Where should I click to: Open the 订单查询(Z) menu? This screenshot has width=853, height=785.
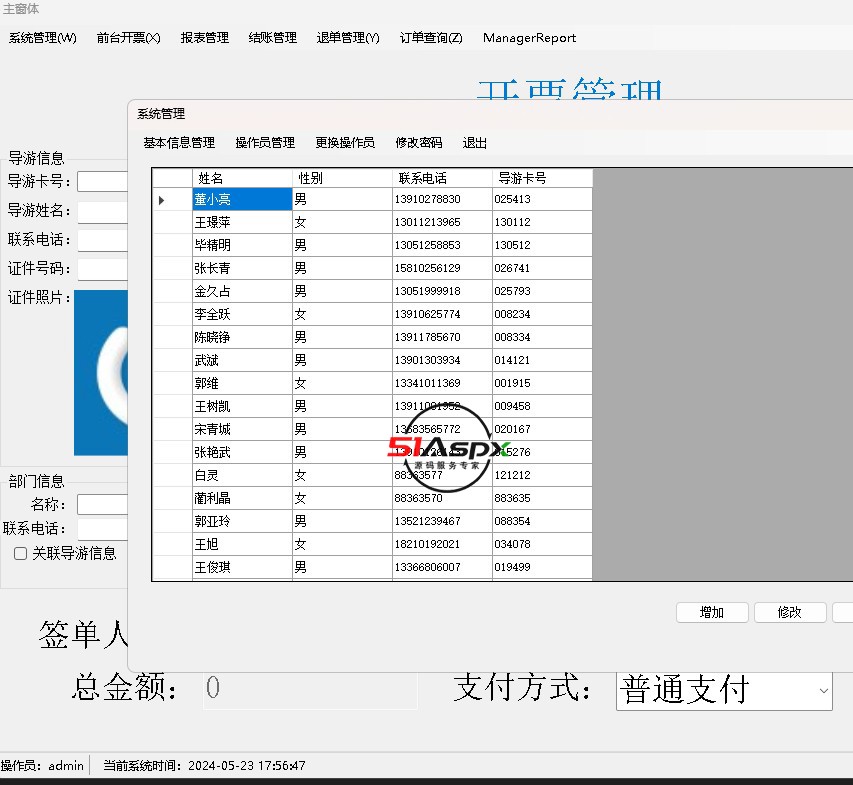pos(431,38)
